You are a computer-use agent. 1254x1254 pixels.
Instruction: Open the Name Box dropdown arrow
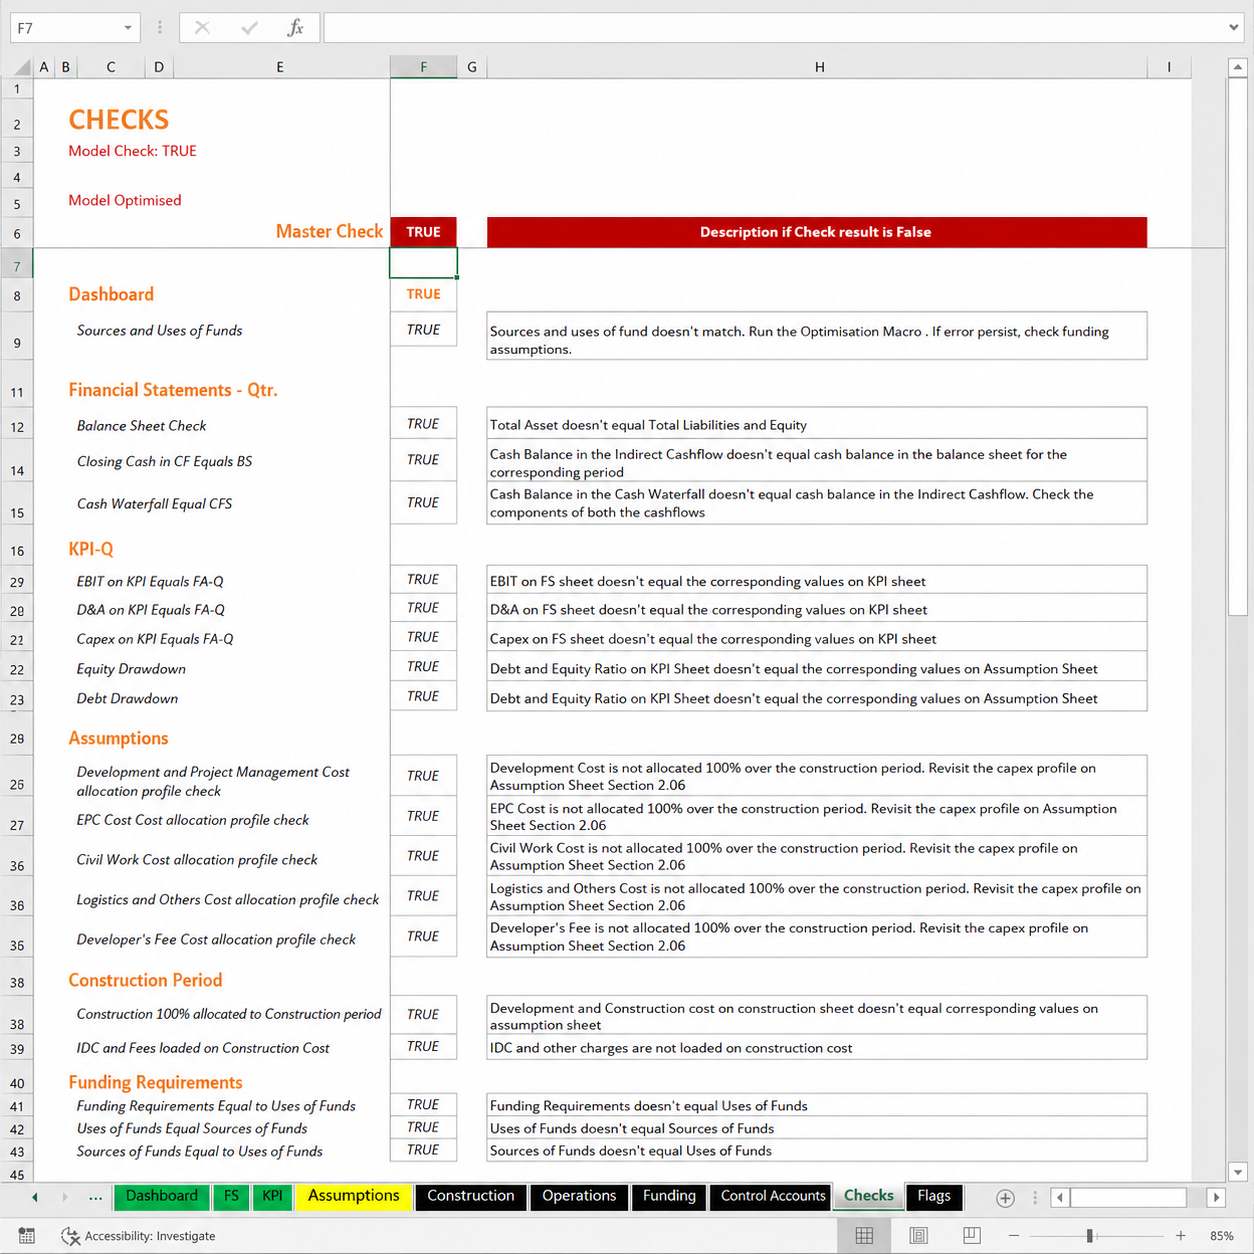click(128, 28)
